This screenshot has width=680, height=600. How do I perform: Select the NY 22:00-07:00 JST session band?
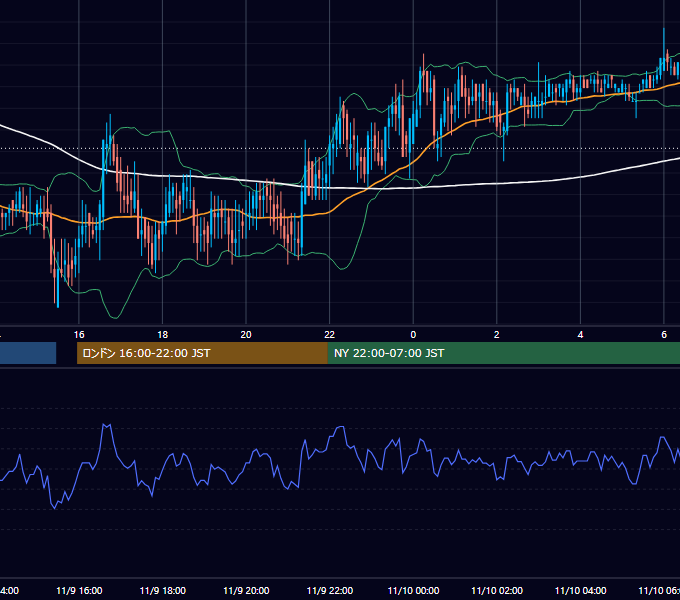[503, 353]
